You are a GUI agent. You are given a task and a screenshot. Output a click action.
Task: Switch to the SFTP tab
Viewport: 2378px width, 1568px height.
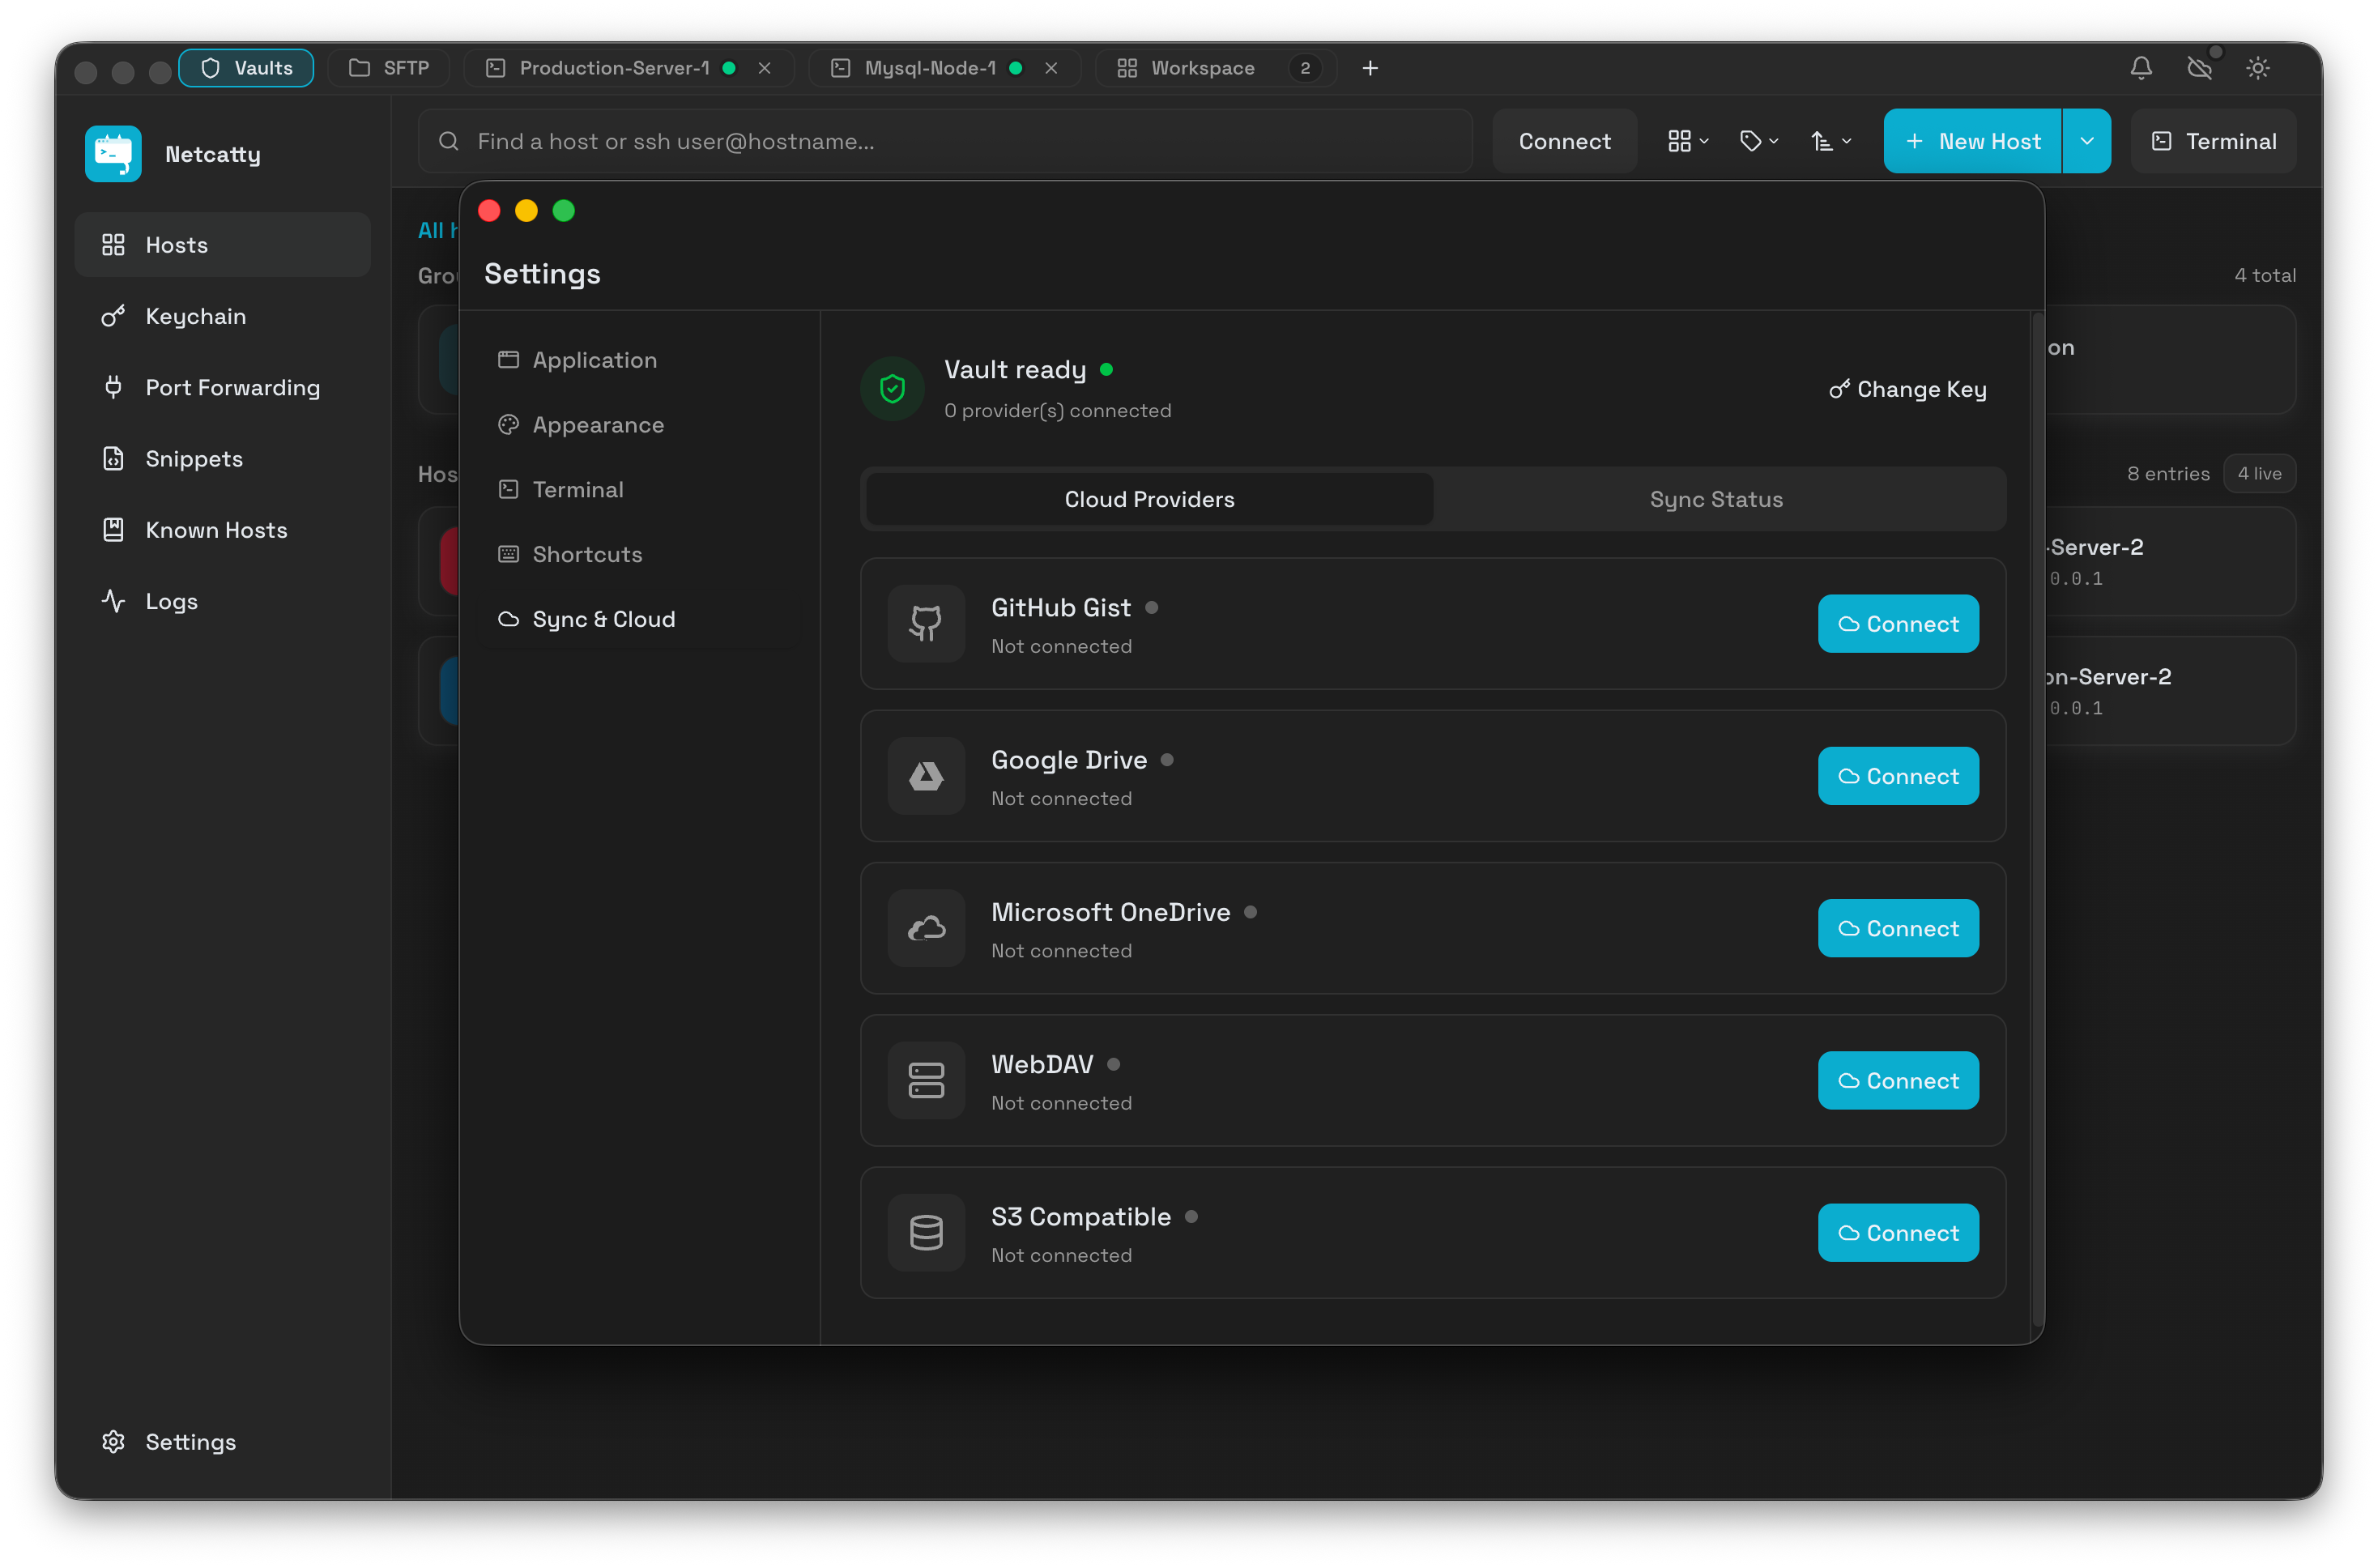(x=389, y=68)
